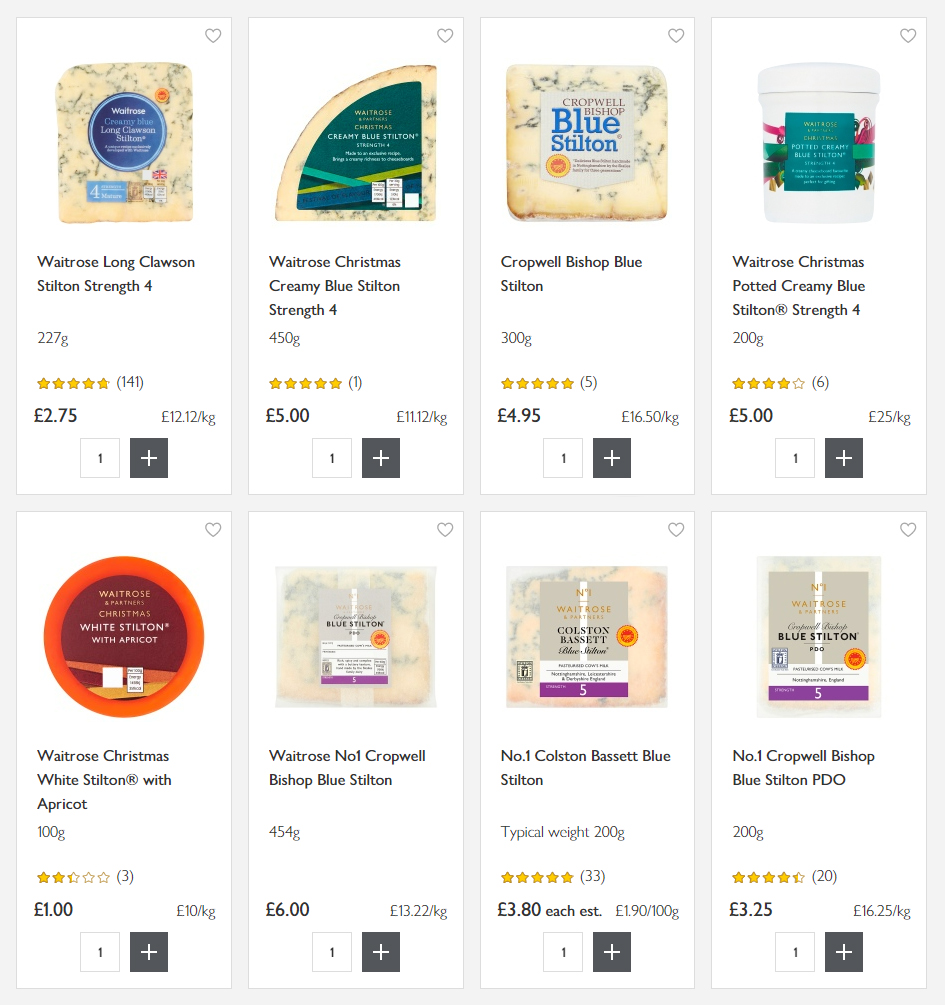Open Waitrose Christmas Creamy Blue Stilton Strength 4 link

click(335, 286)
